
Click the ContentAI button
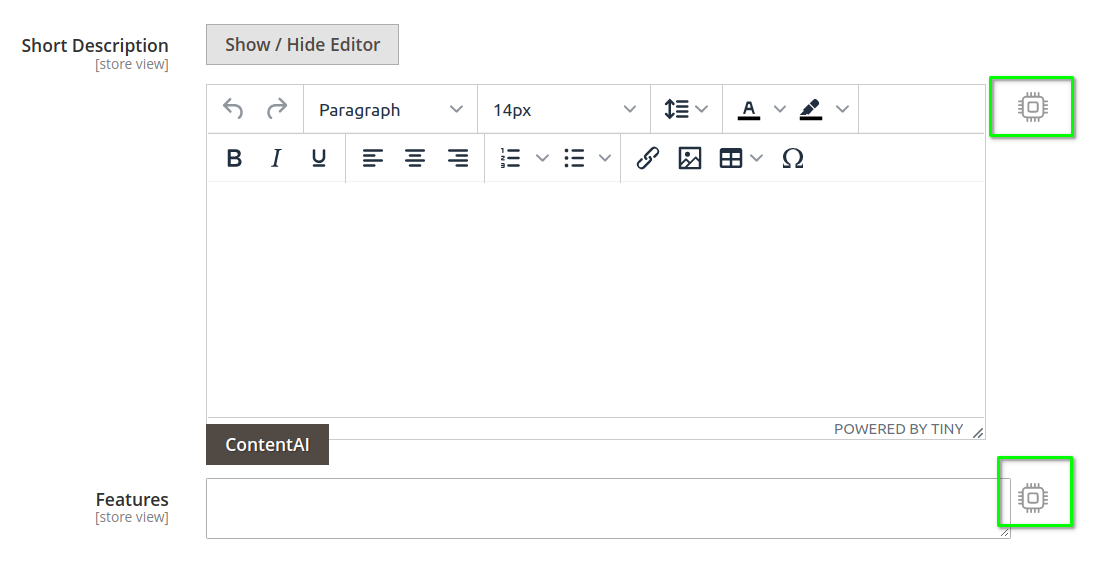pos(267,445)
